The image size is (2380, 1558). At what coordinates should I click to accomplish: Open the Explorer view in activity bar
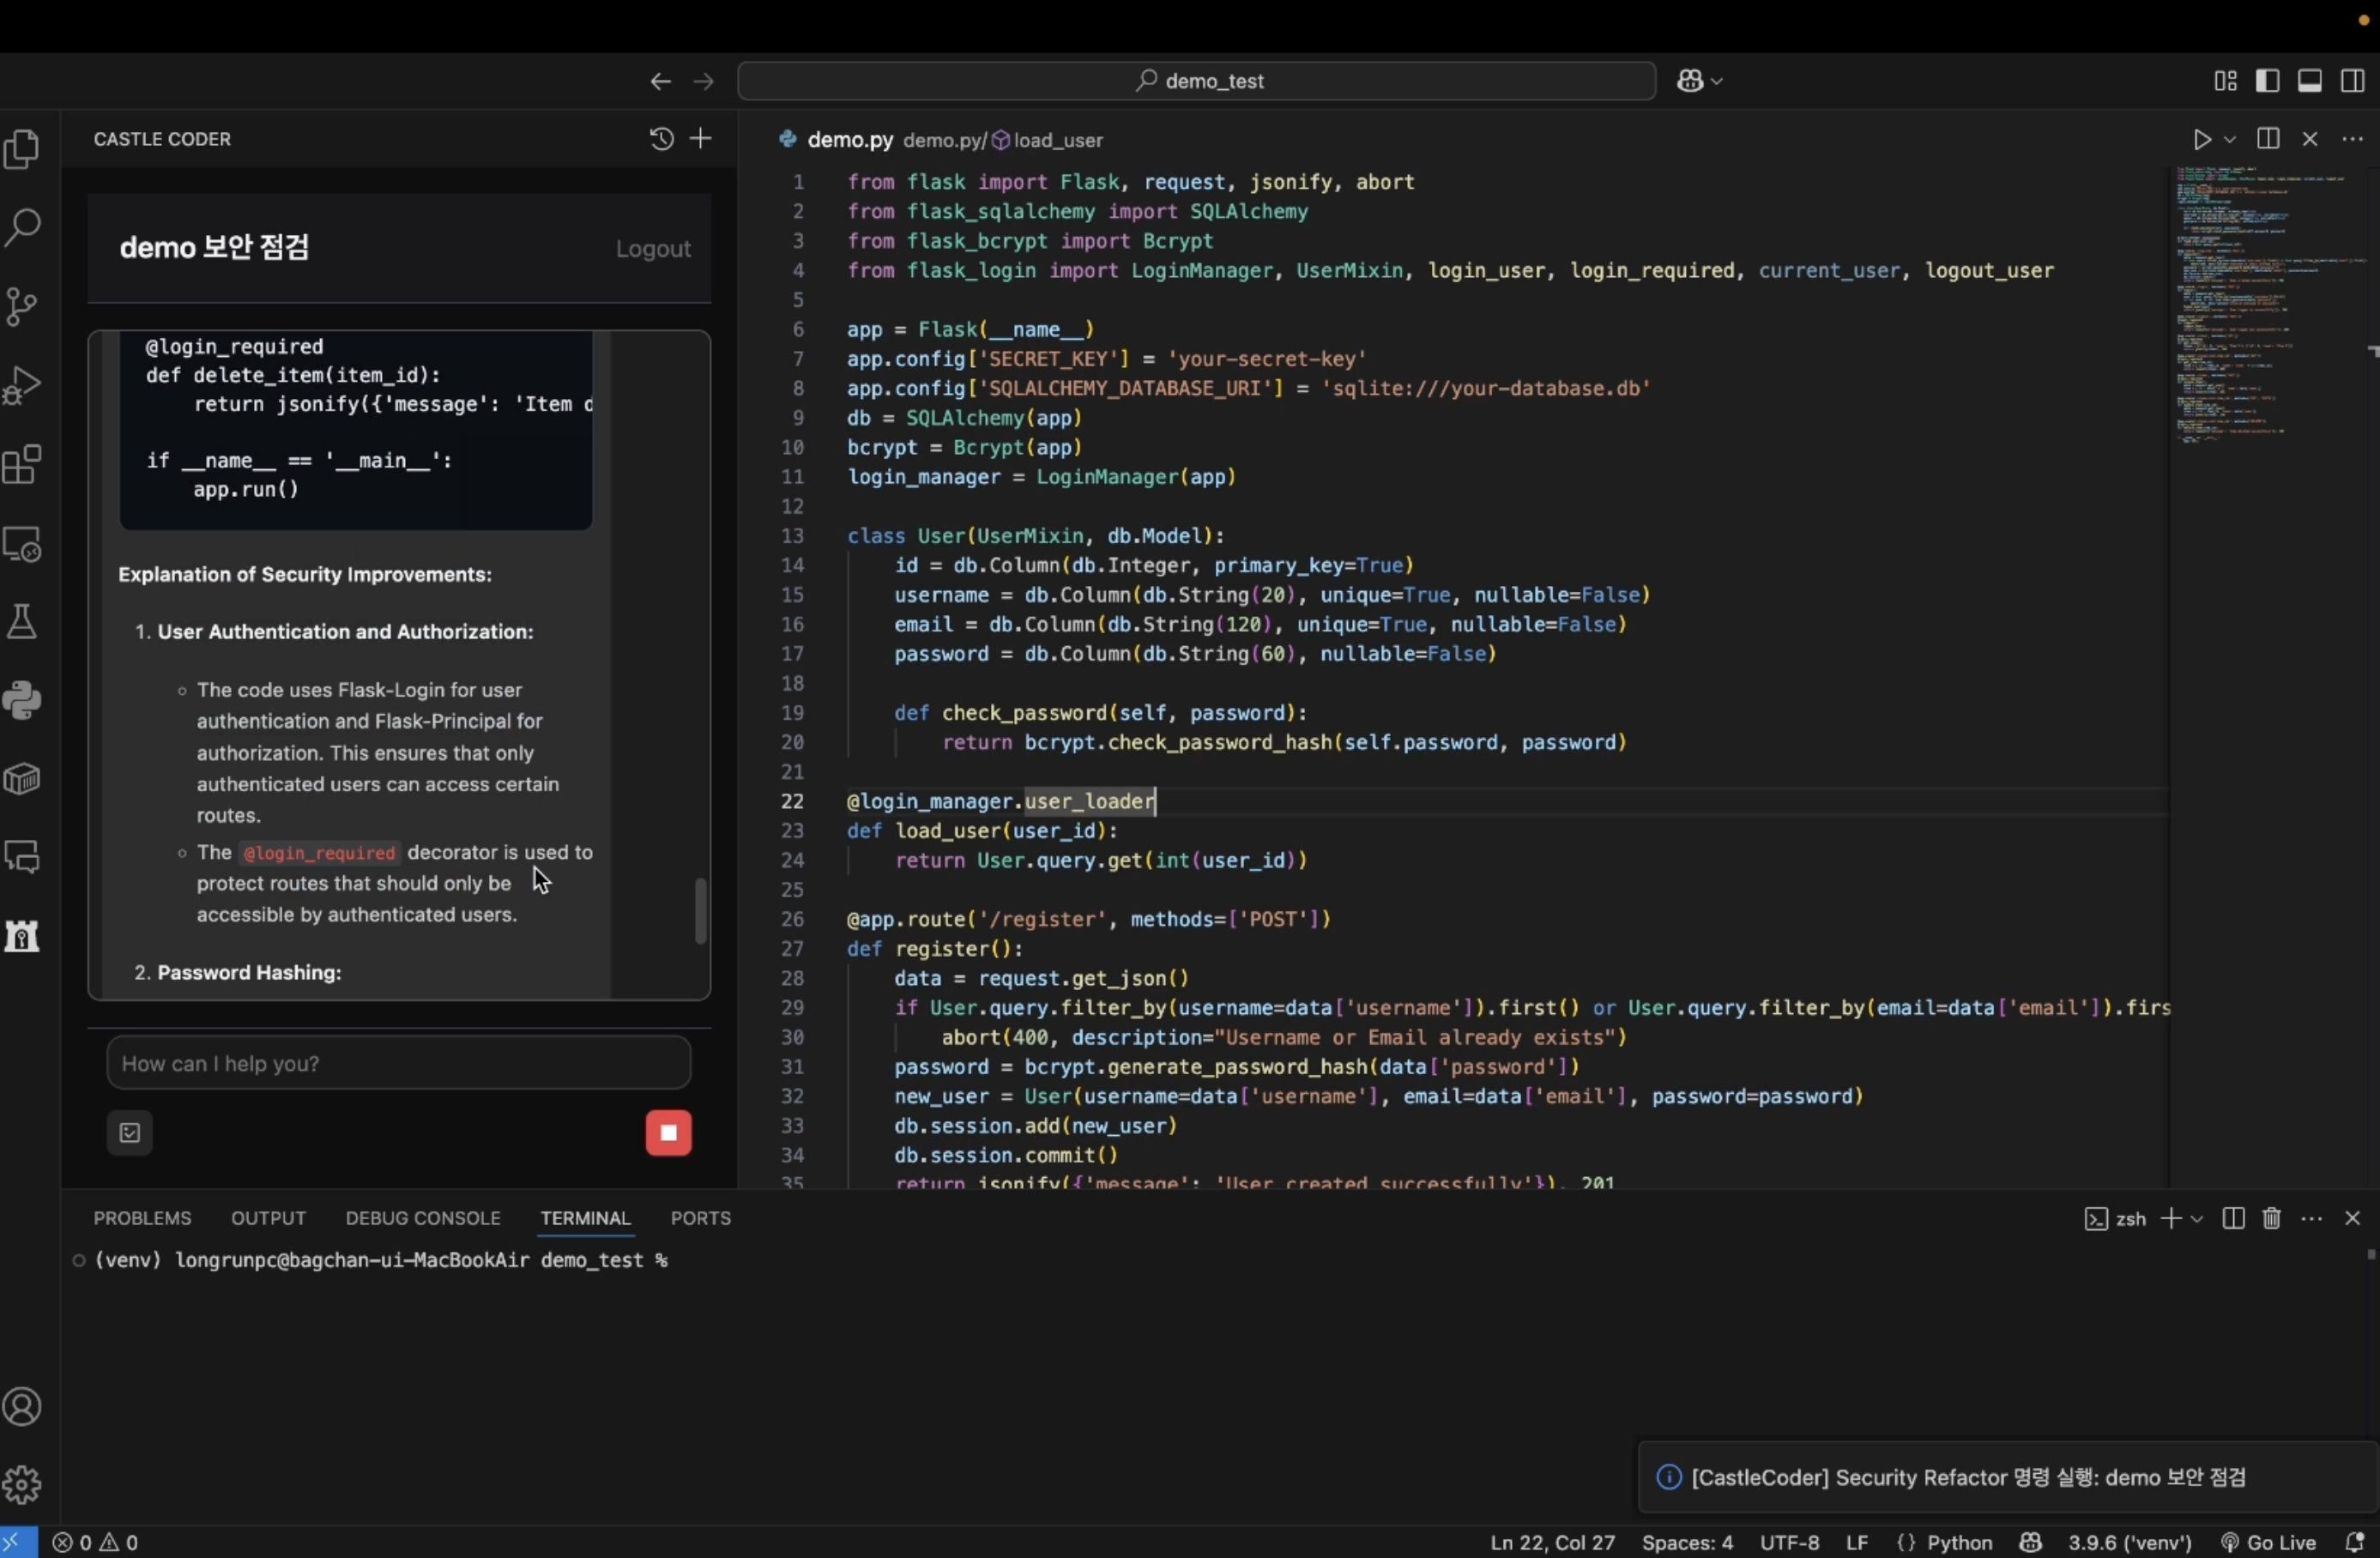[x=22, y=150]
